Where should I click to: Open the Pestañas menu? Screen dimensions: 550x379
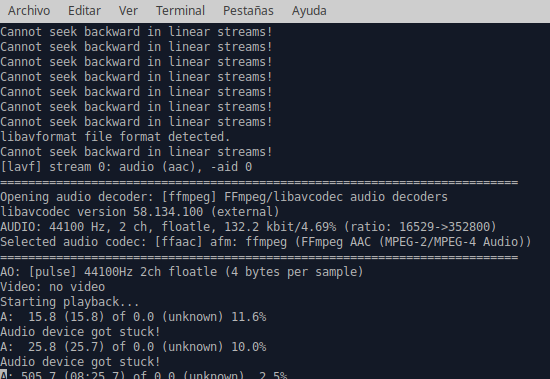[x=248, y=11]
